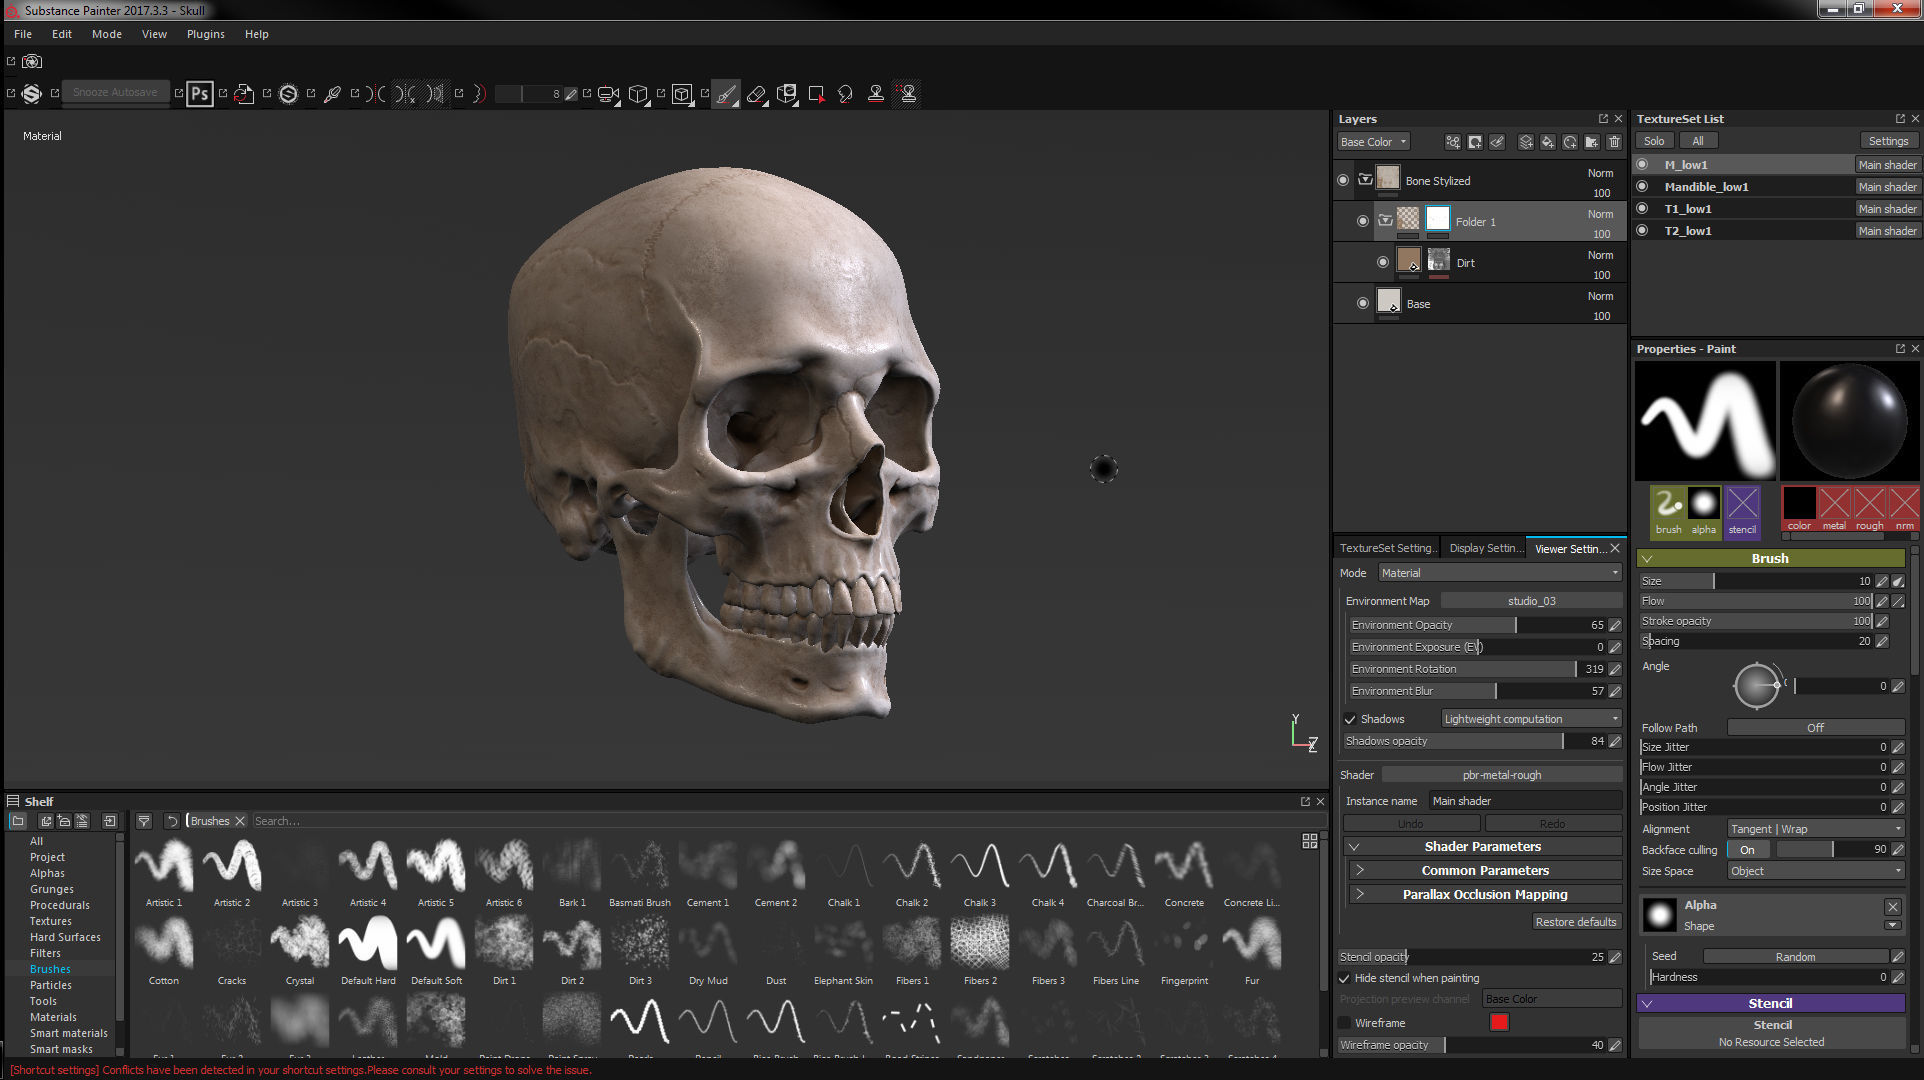Select the Eraser tool
Image resolution: width=1924 pixels, height=1080 pixels.
coord(756,94)
